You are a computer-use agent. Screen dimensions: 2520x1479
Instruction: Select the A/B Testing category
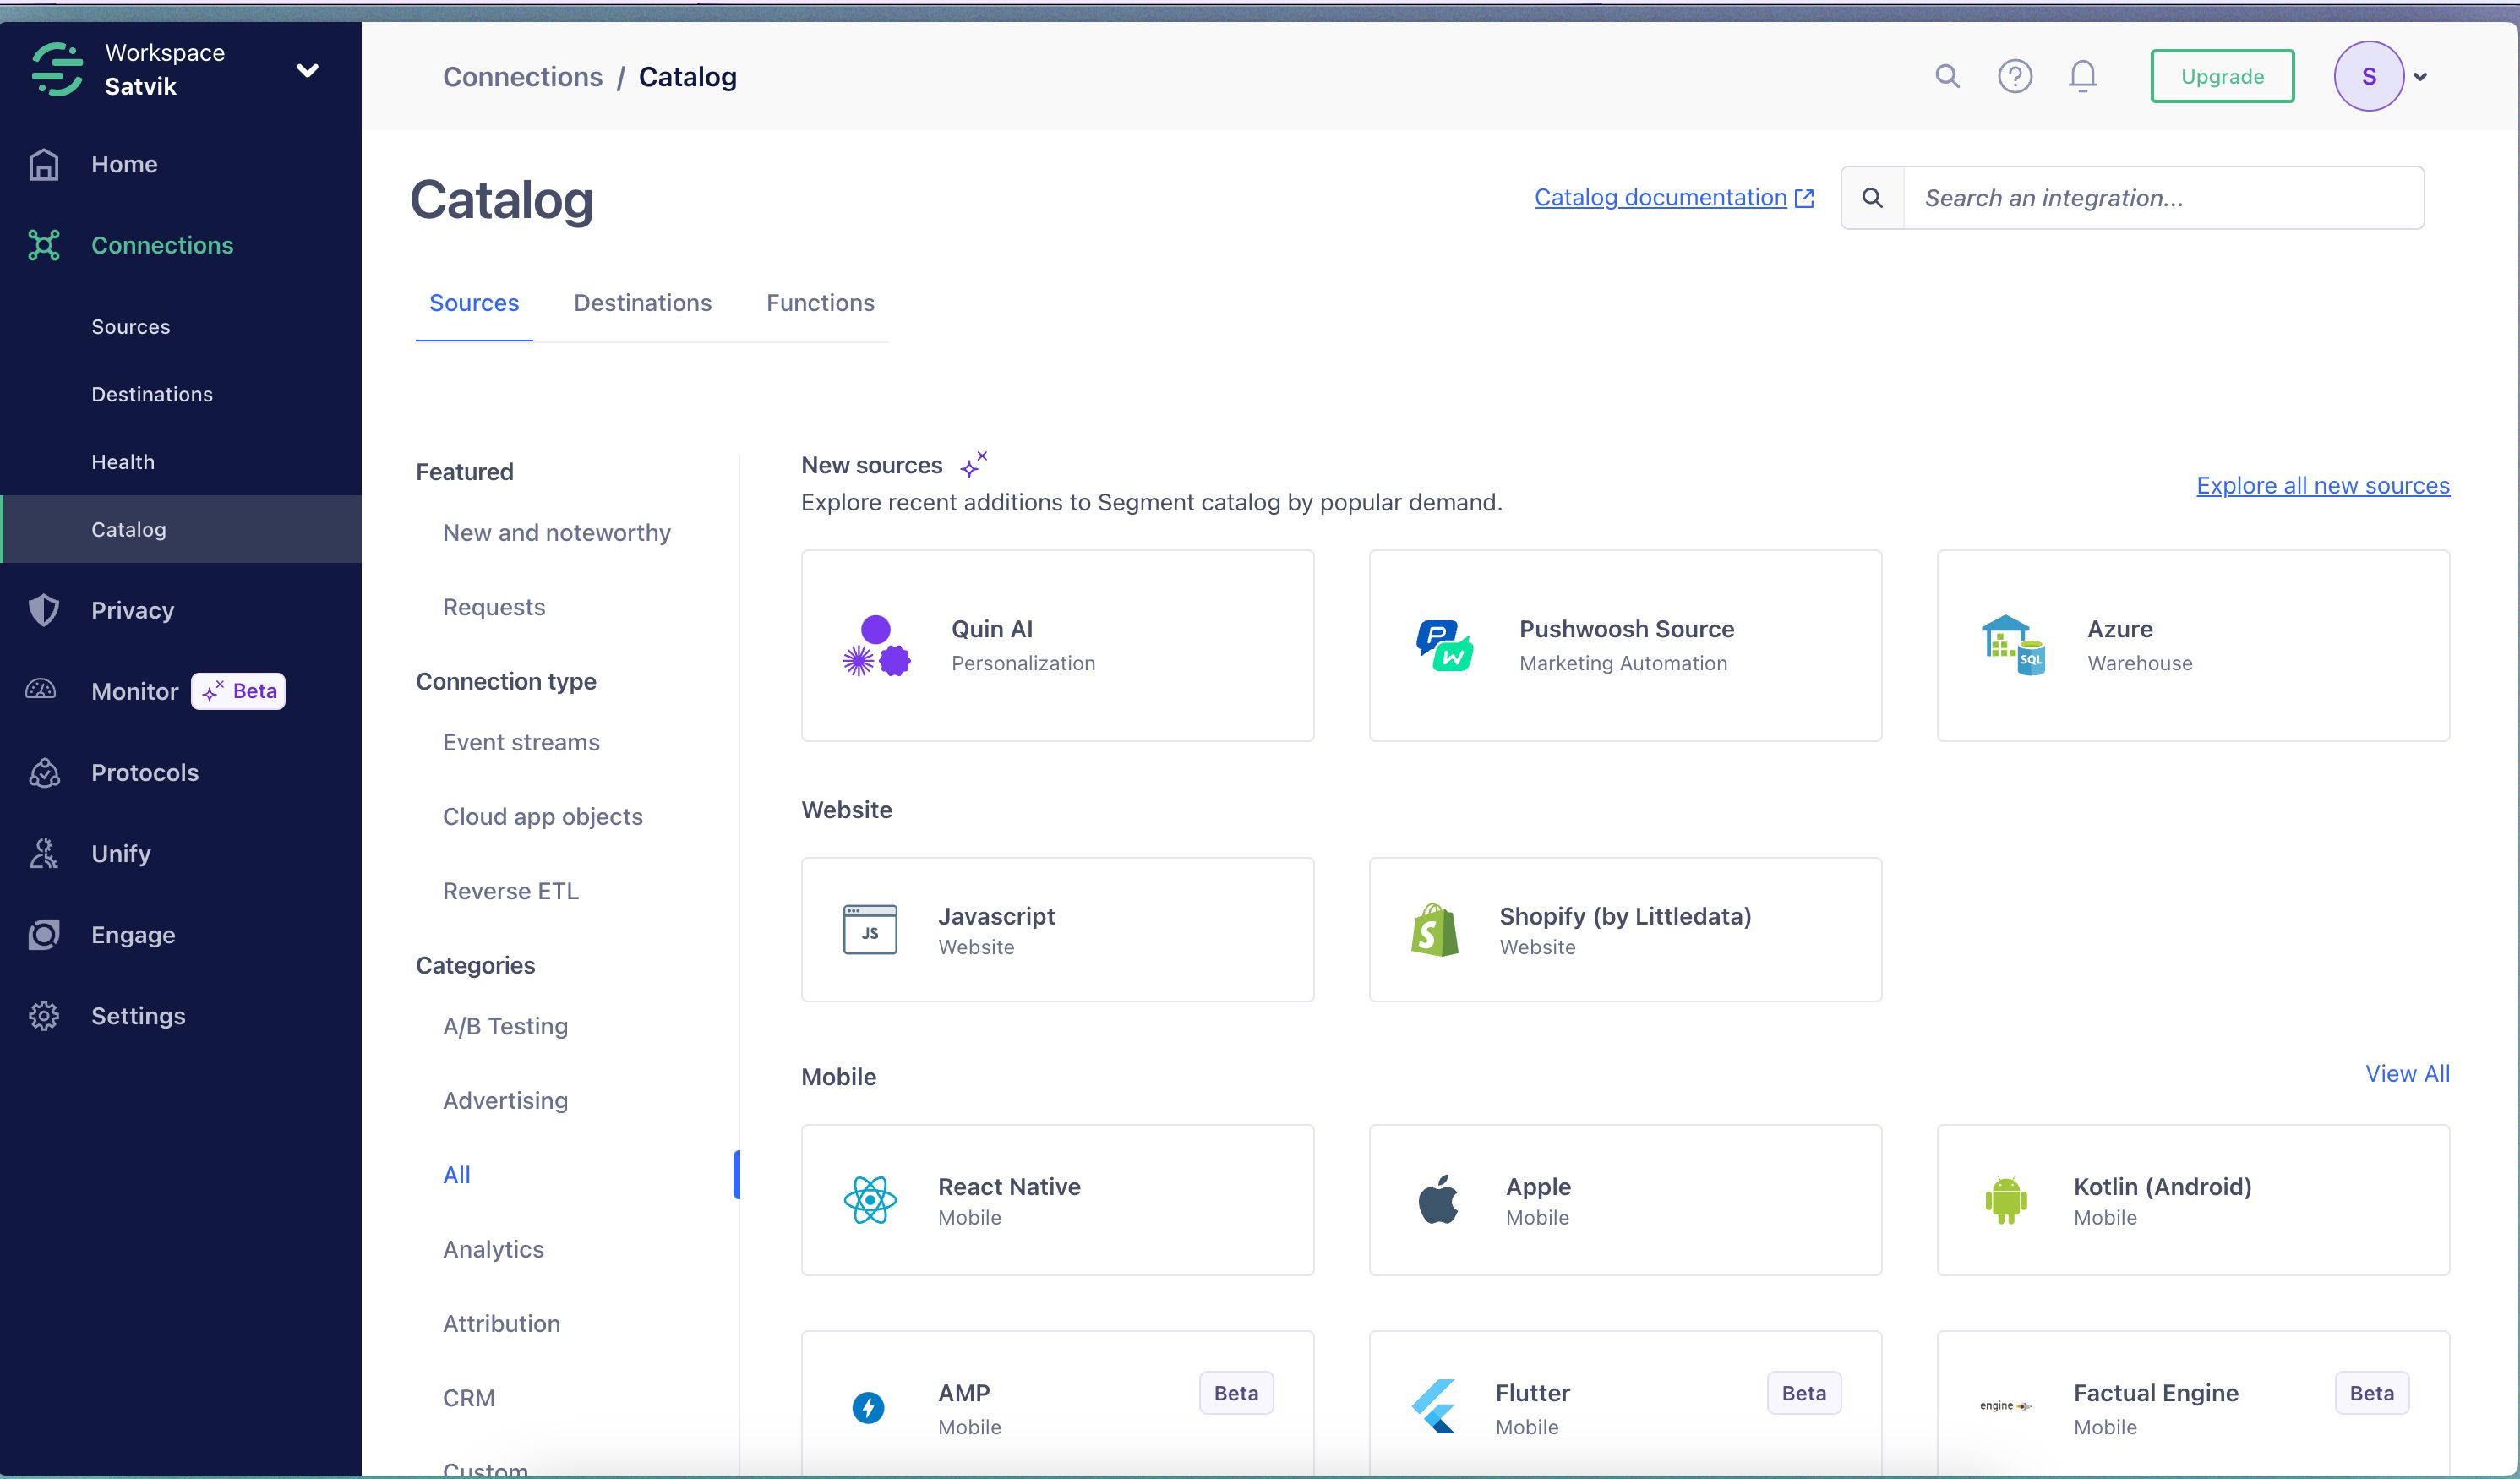click(x=506, y=1027)
